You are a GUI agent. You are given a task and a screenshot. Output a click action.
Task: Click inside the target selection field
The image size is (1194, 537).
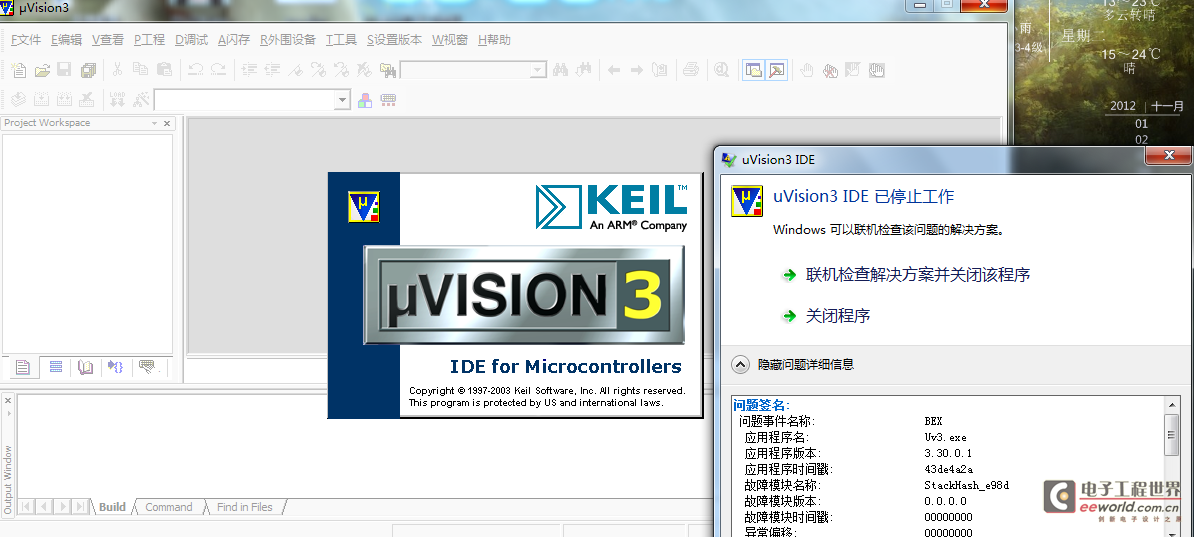coord(244,100)
